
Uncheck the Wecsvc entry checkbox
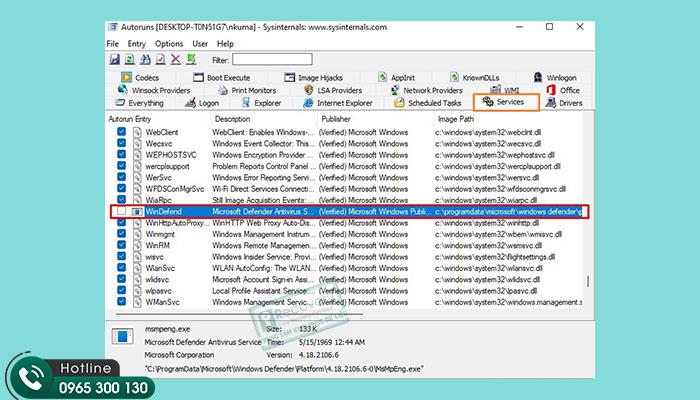(x=121, y=143)
